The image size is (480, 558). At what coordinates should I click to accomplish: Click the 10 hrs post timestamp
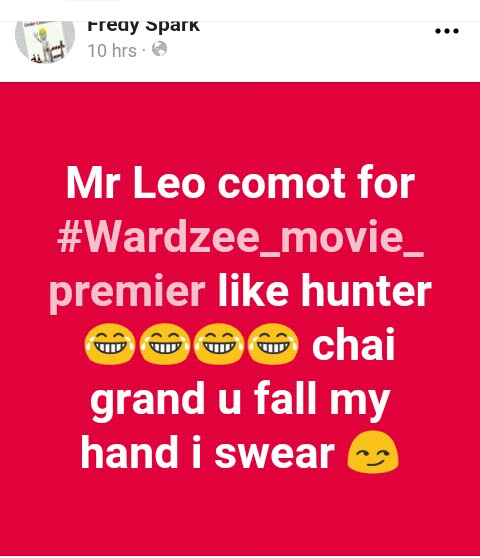click(112, 51)
